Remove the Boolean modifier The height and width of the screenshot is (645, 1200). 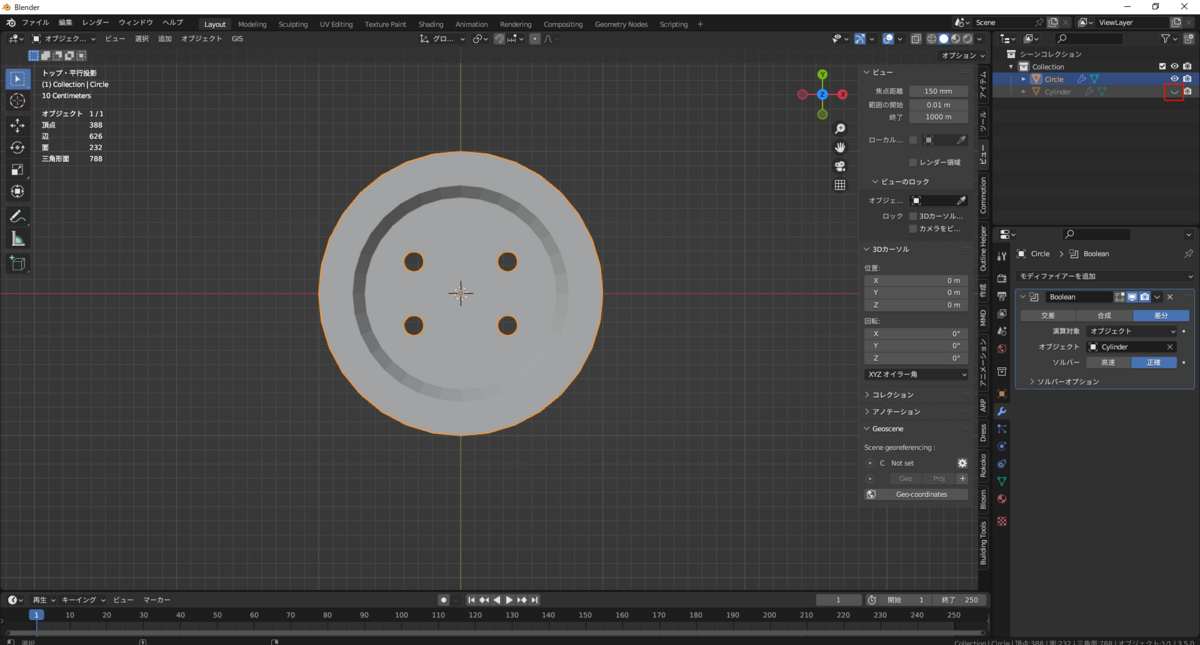(x=1170, y=297)
